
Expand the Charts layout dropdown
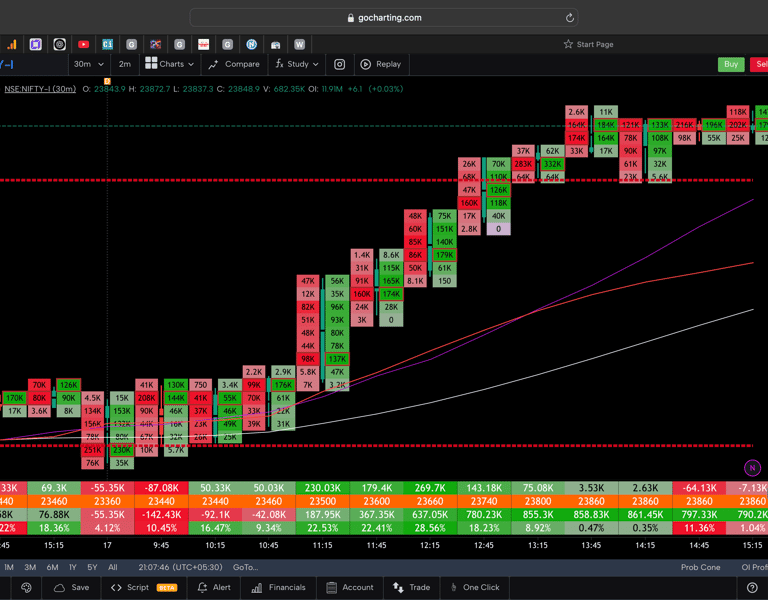tap(169, 64)
